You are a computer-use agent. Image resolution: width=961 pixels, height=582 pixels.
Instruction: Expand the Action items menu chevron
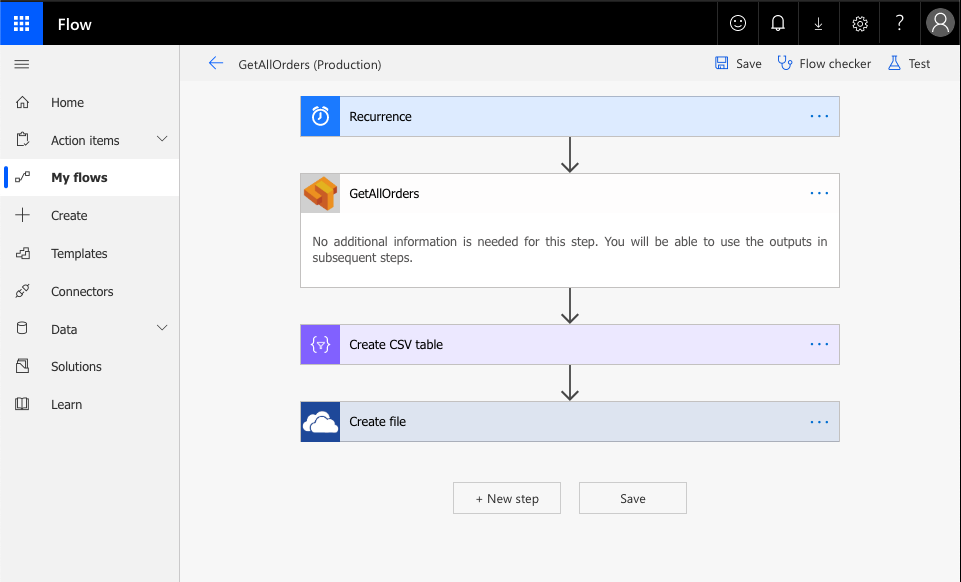click(x=162, y=140)
